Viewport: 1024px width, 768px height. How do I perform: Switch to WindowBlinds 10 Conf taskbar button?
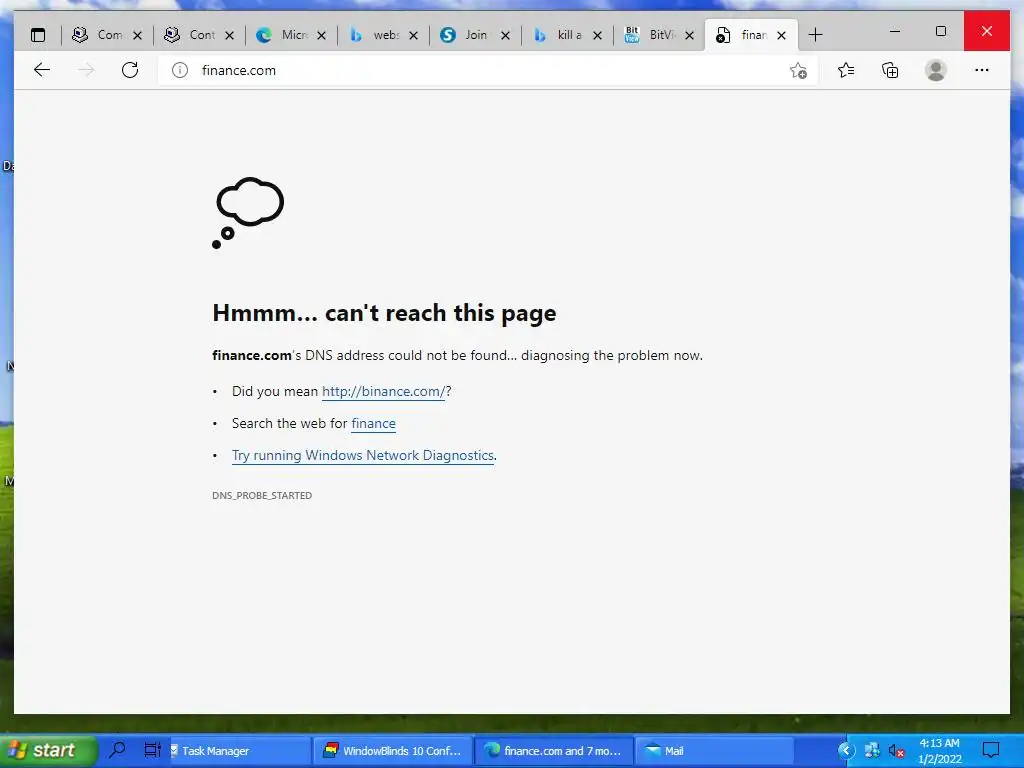coord(392,750)
